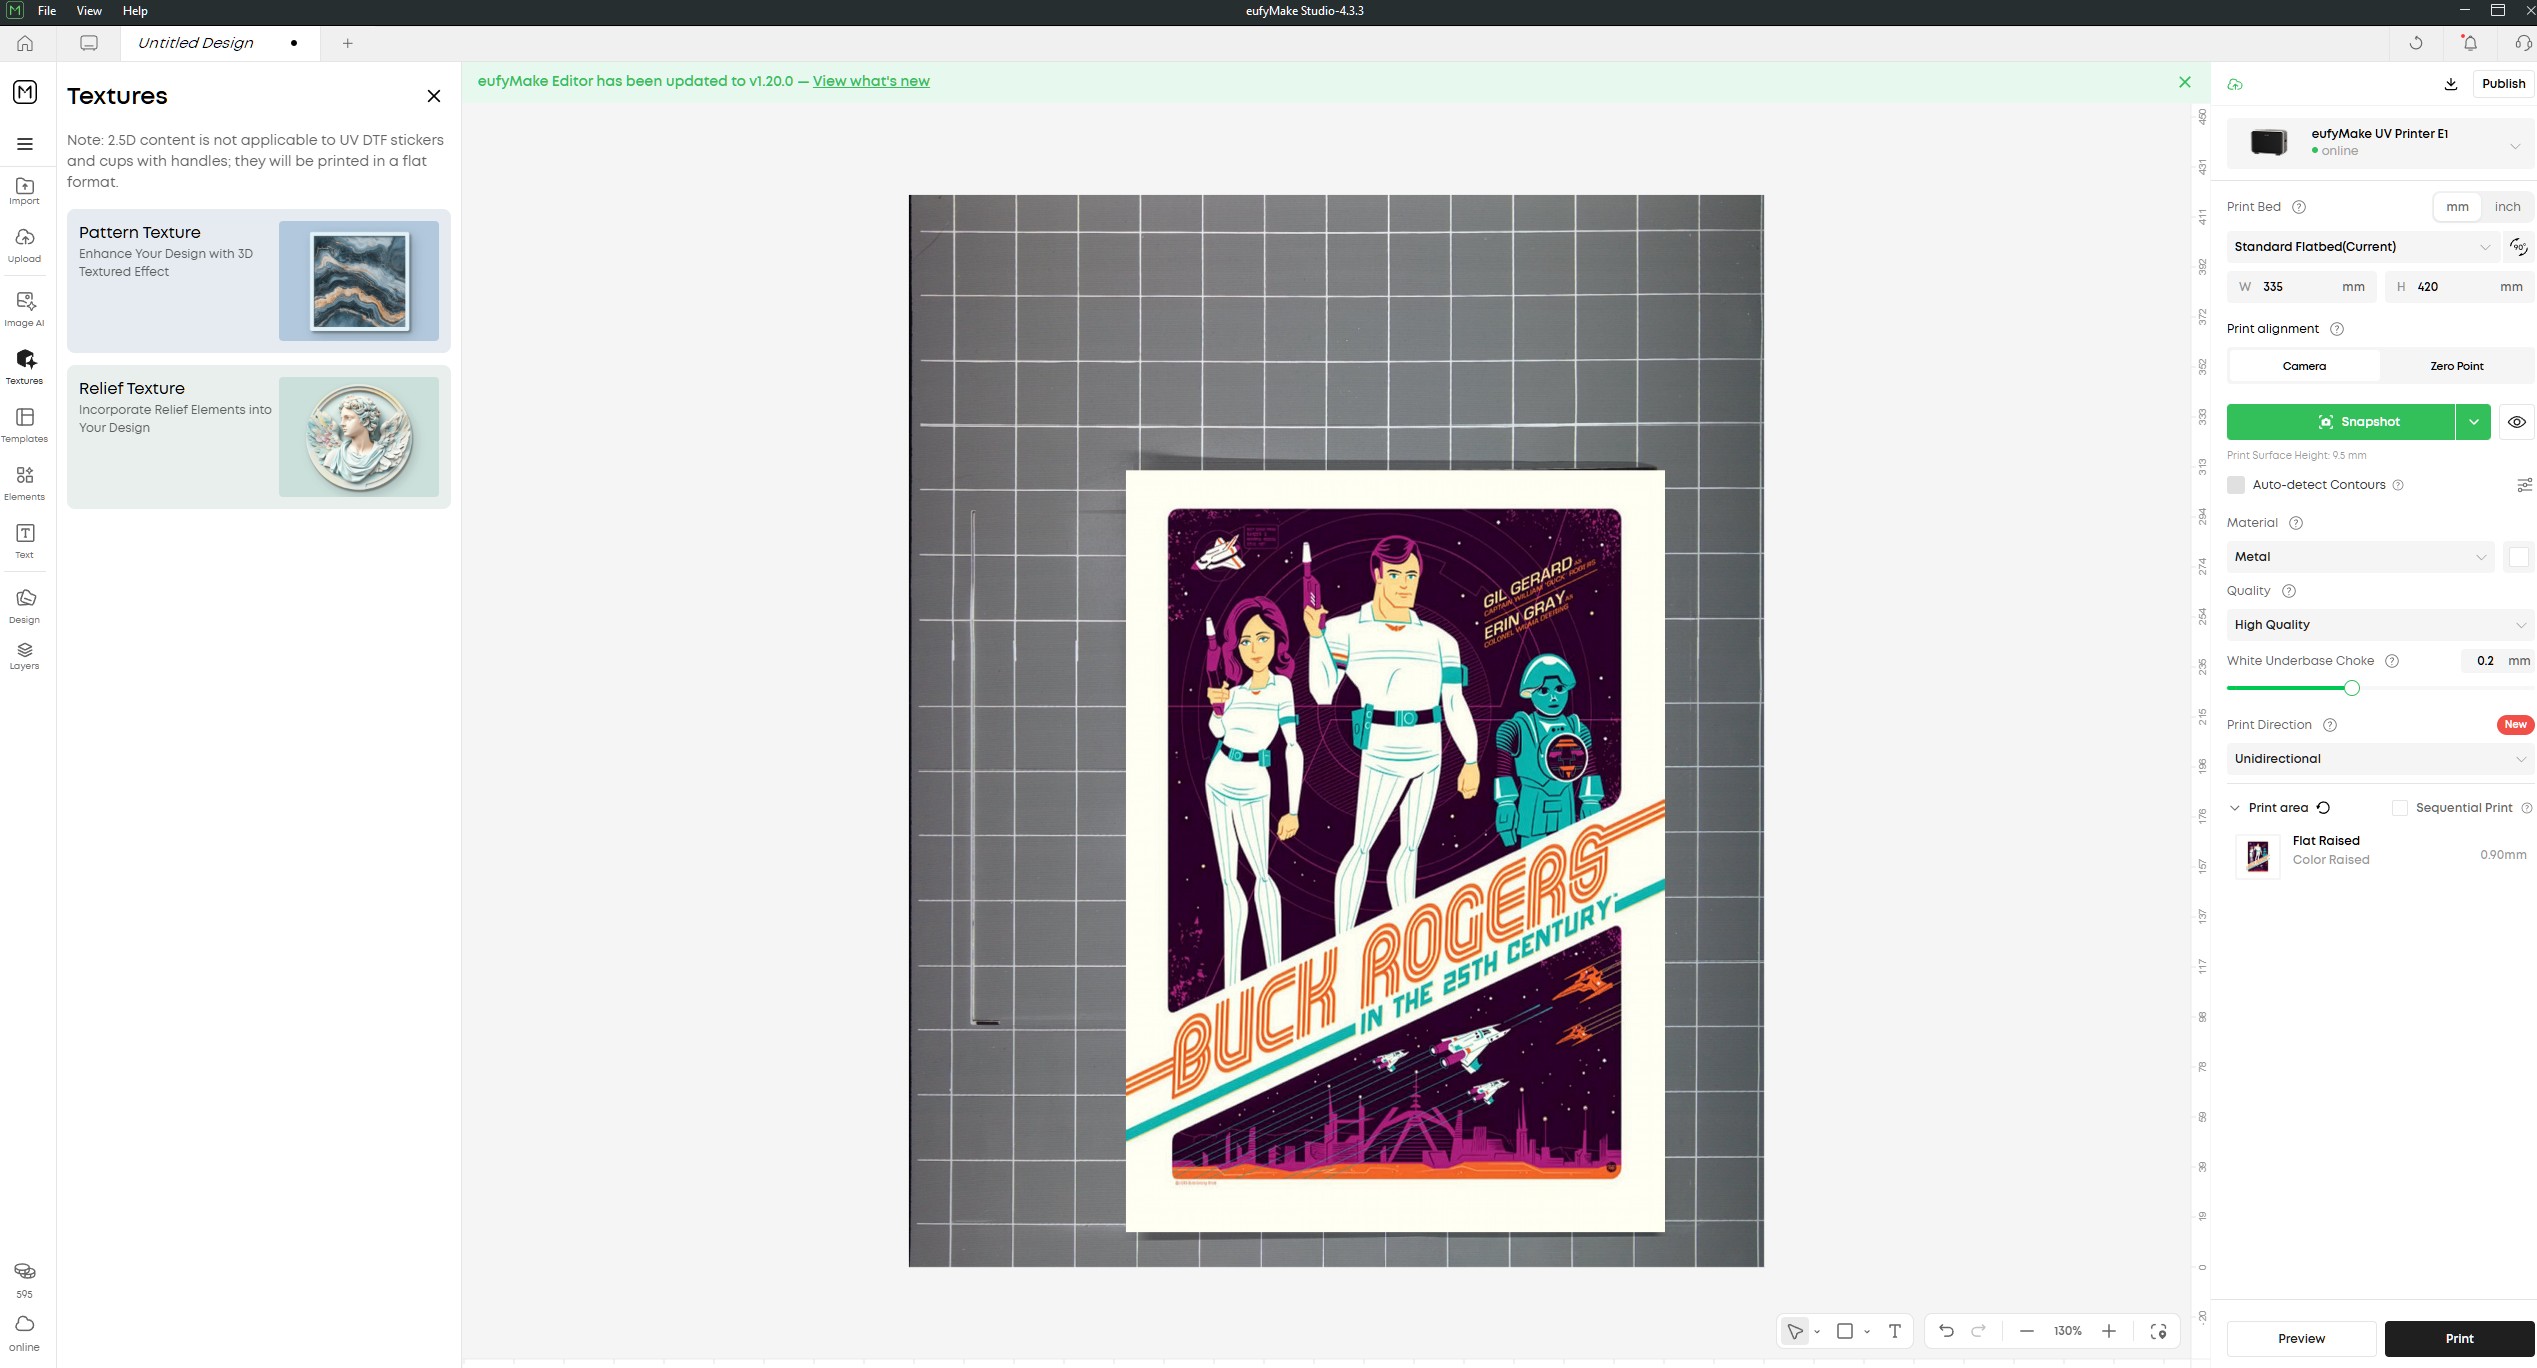Open the Design panel
The width and height of the screenshot is (2537, 1368).
25,606
